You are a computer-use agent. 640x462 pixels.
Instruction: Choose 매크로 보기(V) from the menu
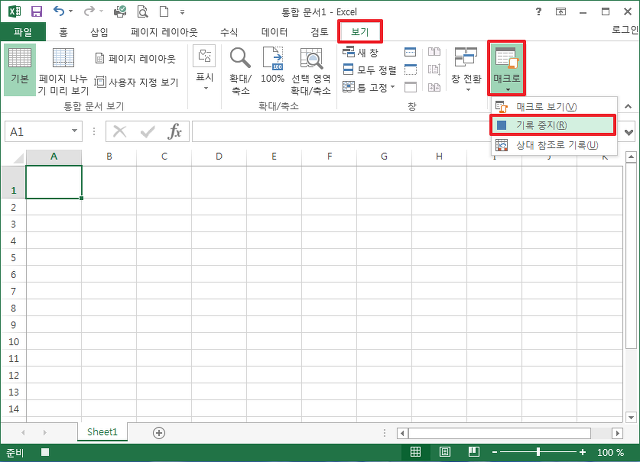click(554, 107)
